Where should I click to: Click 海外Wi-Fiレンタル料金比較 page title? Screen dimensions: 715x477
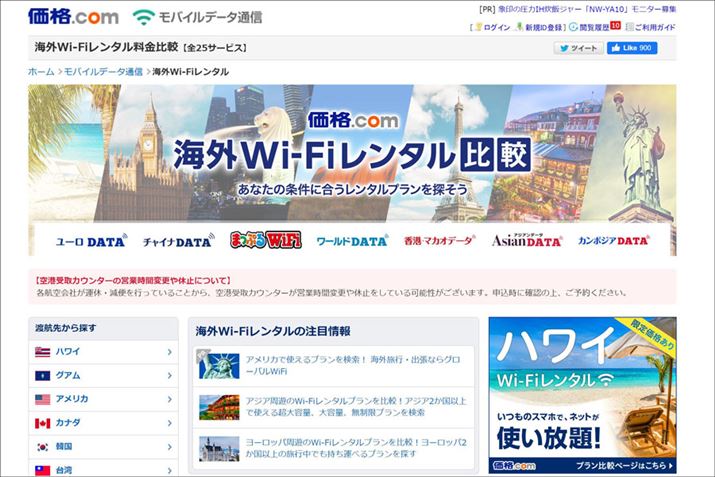pos(106,47)
